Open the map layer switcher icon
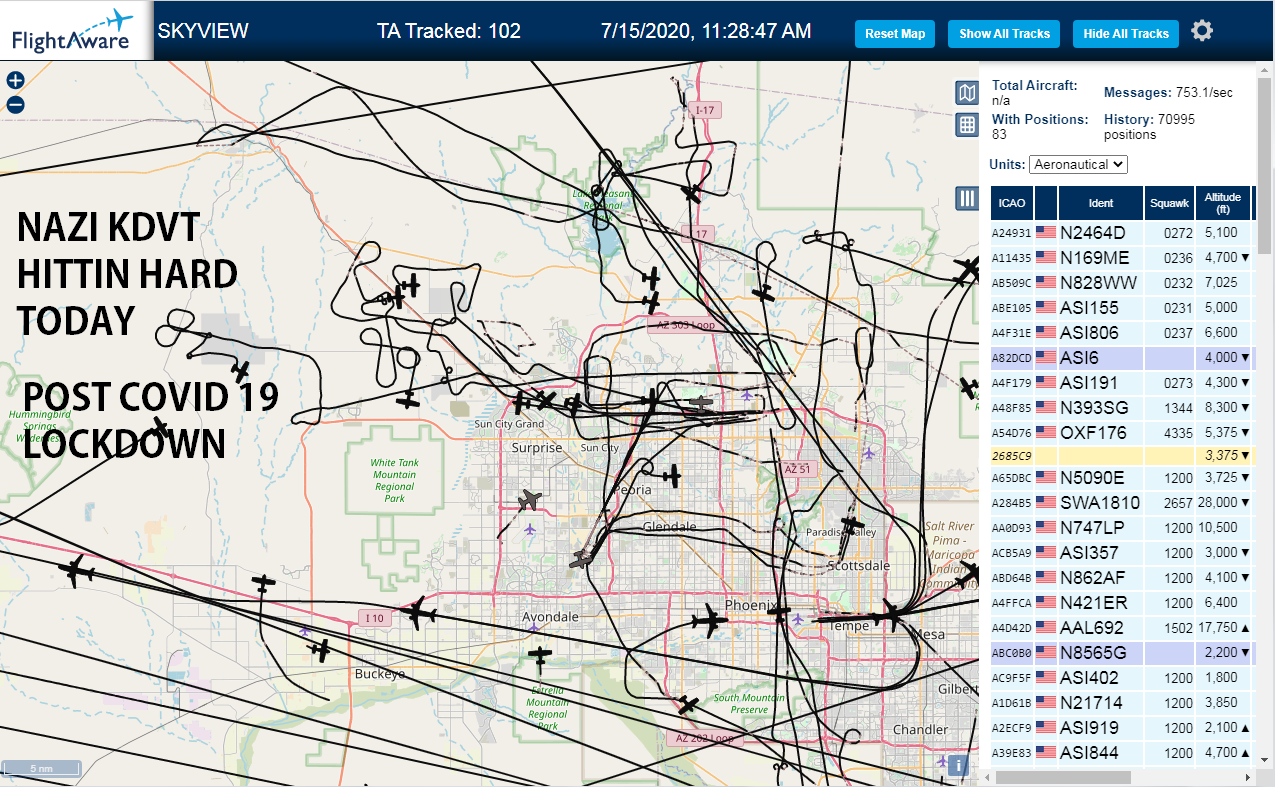This screenshot has height=787, width=1275. pyautogui.click(x=967, y=93)
